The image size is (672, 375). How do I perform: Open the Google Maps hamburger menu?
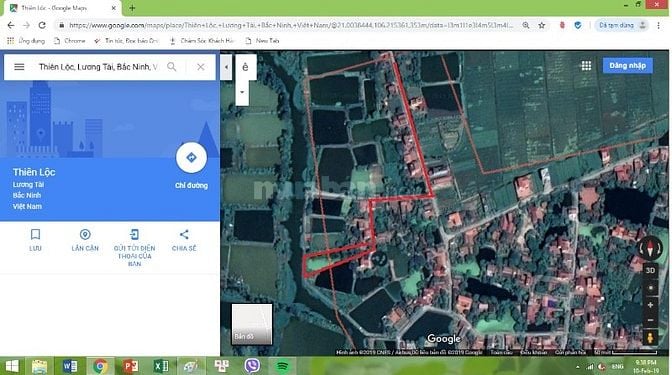(x=19, y=67)
